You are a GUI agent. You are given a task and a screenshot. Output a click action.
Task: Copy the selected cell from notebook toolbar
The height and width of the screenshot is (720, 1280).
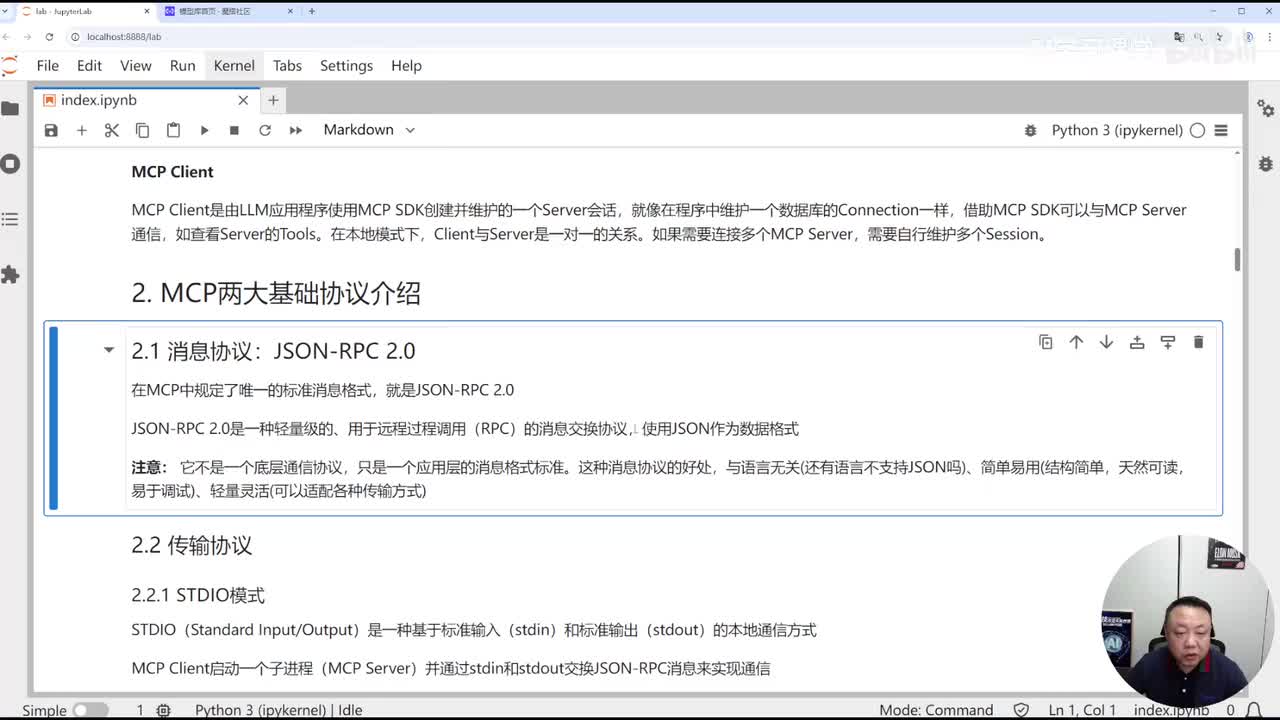142,130
